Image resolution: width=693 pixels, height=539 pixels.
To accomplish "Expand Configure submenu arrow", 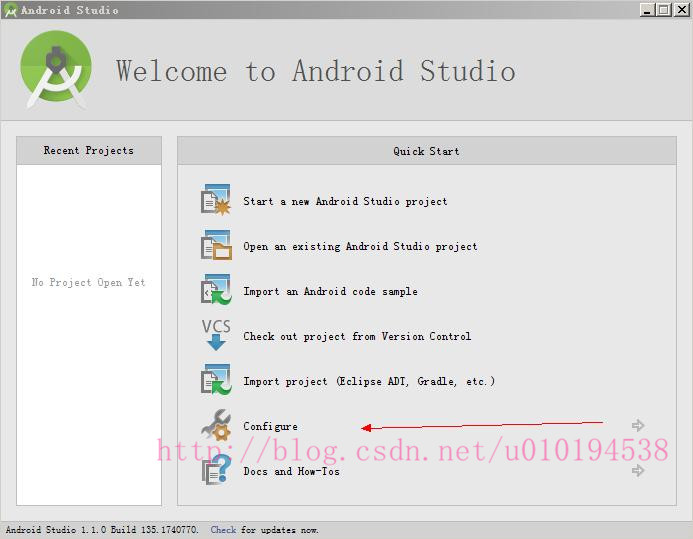I will click(638, 425).
